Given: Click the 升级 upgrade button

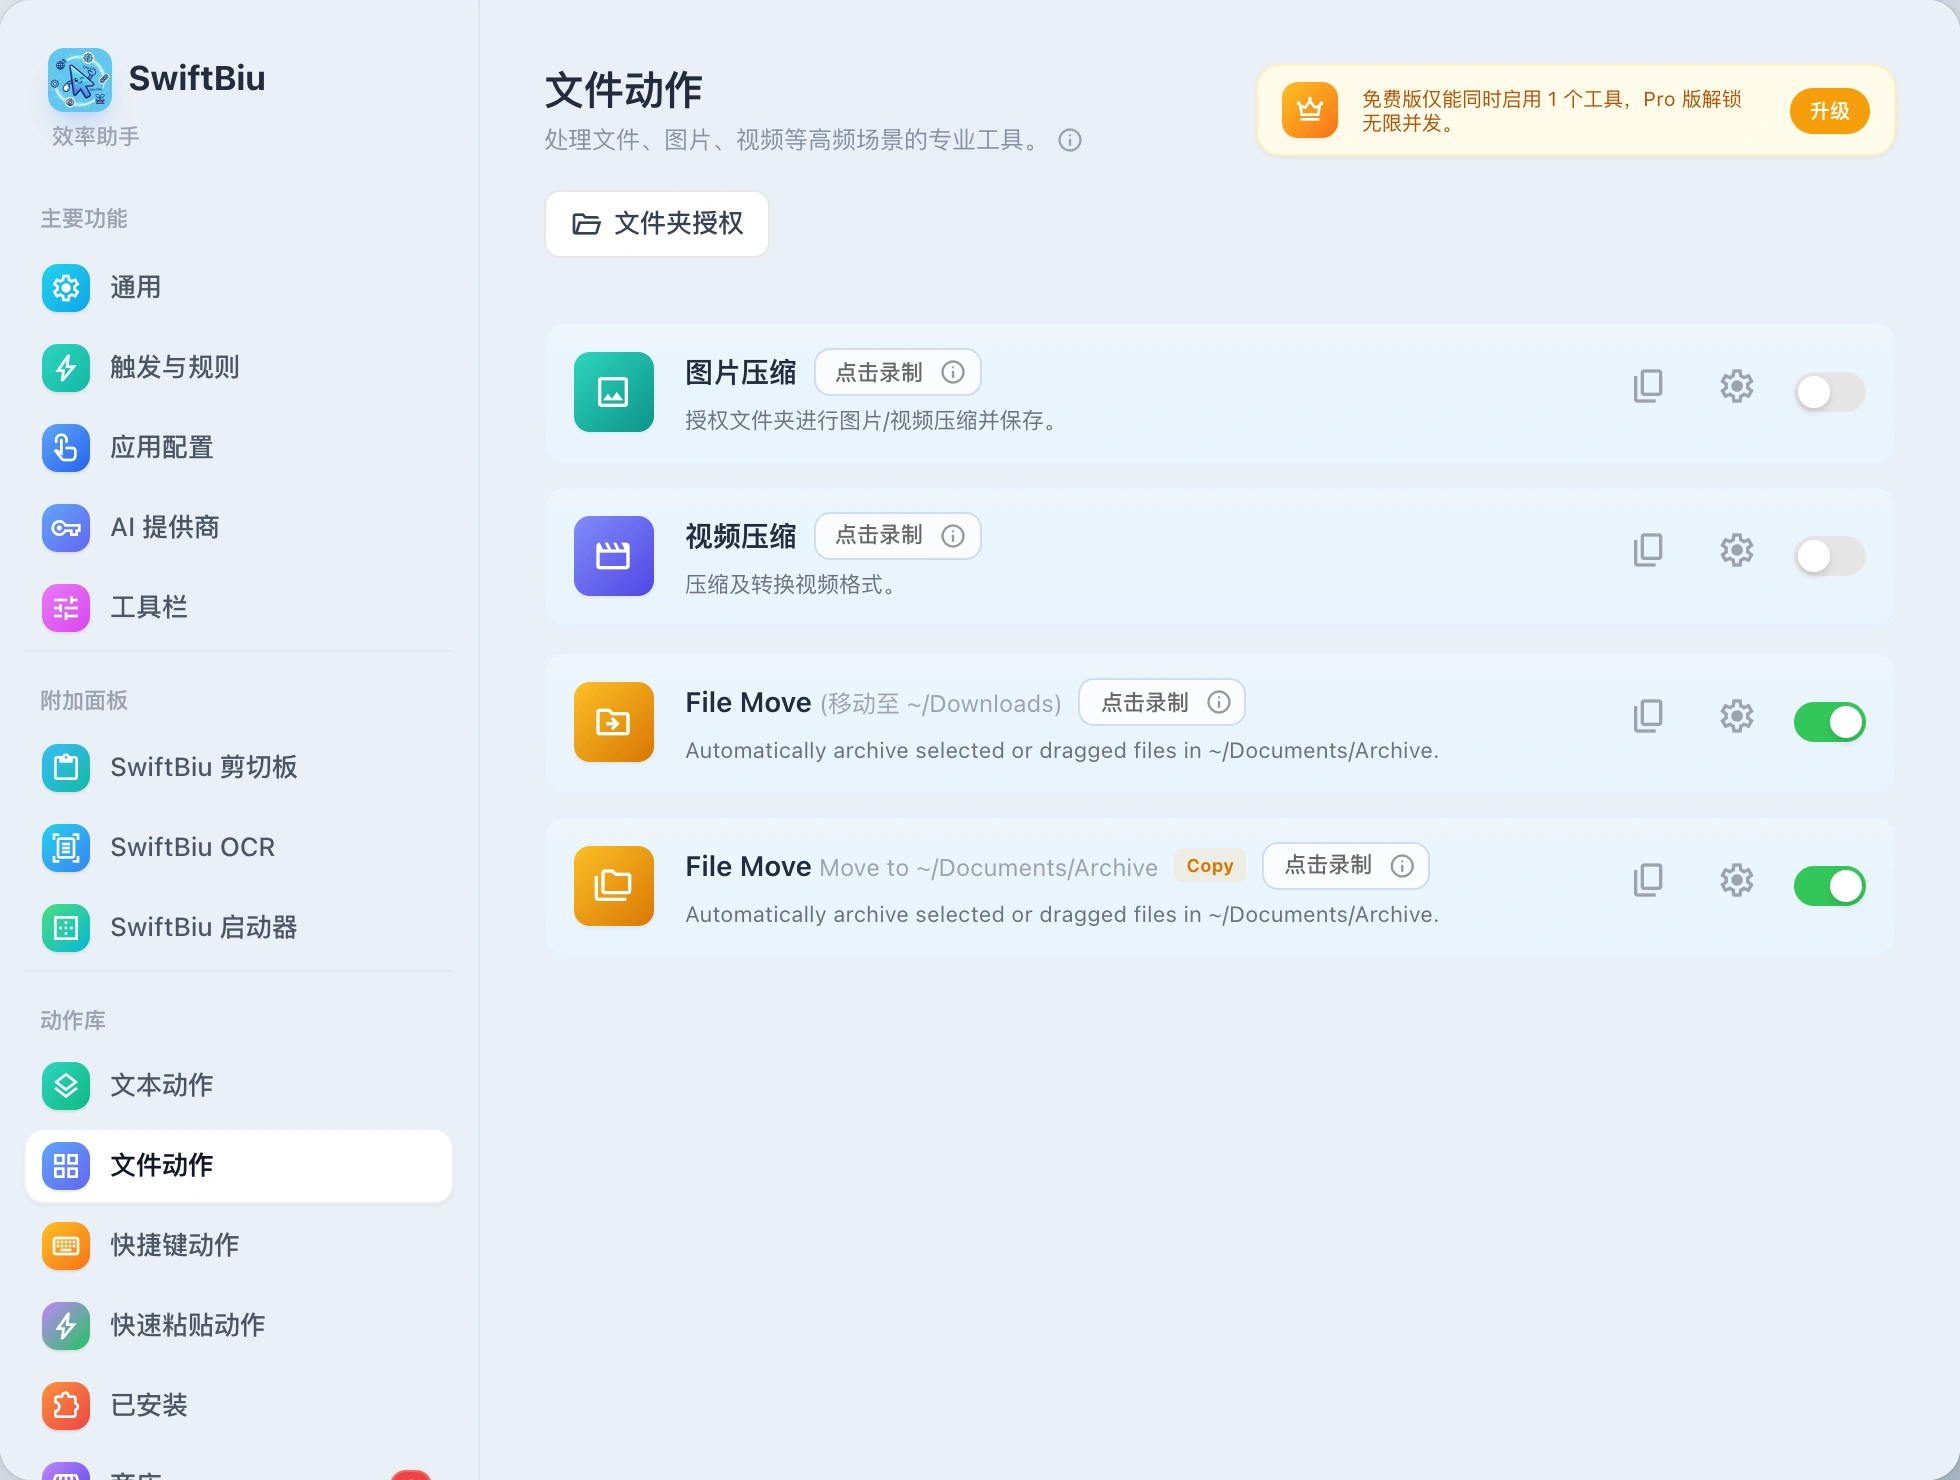Looking at the screenshot, I should [x=1829, y=111].
